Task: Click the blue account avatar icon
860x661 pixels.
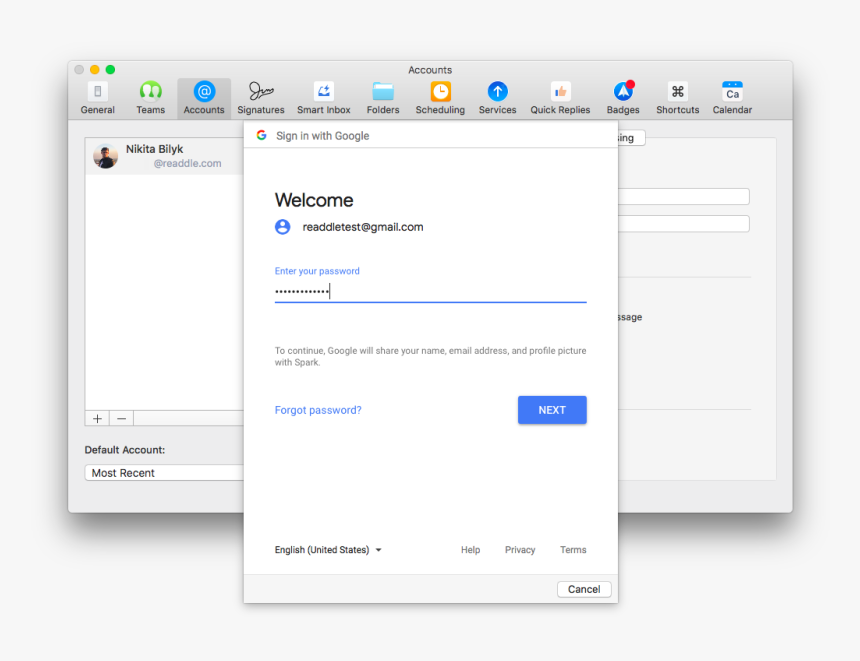Action: click(x=282, y=227)
